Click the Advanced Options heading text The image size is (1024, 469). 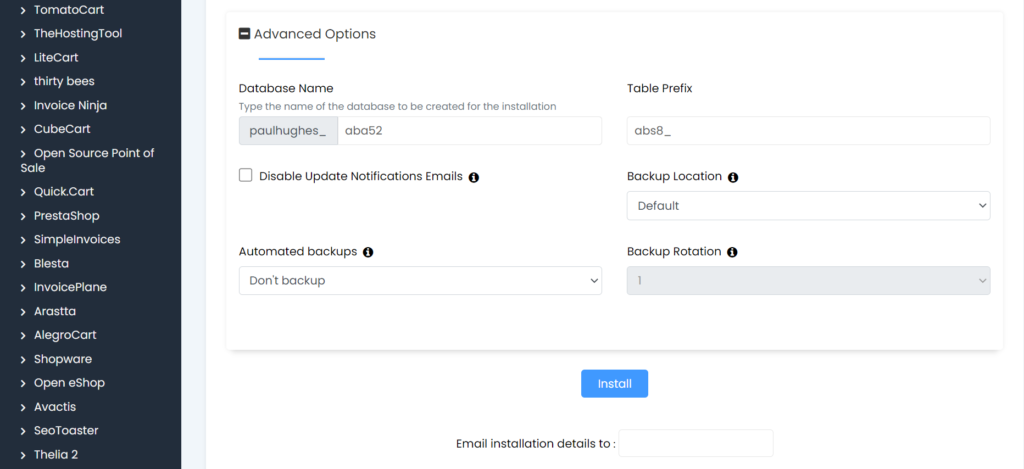pos(315,34)
